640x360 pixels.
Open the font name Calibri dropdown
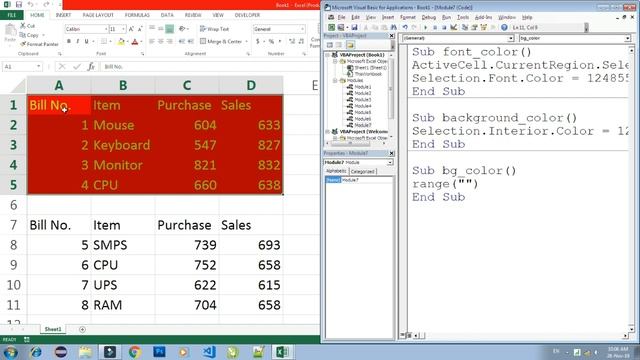tap(106, 29)
